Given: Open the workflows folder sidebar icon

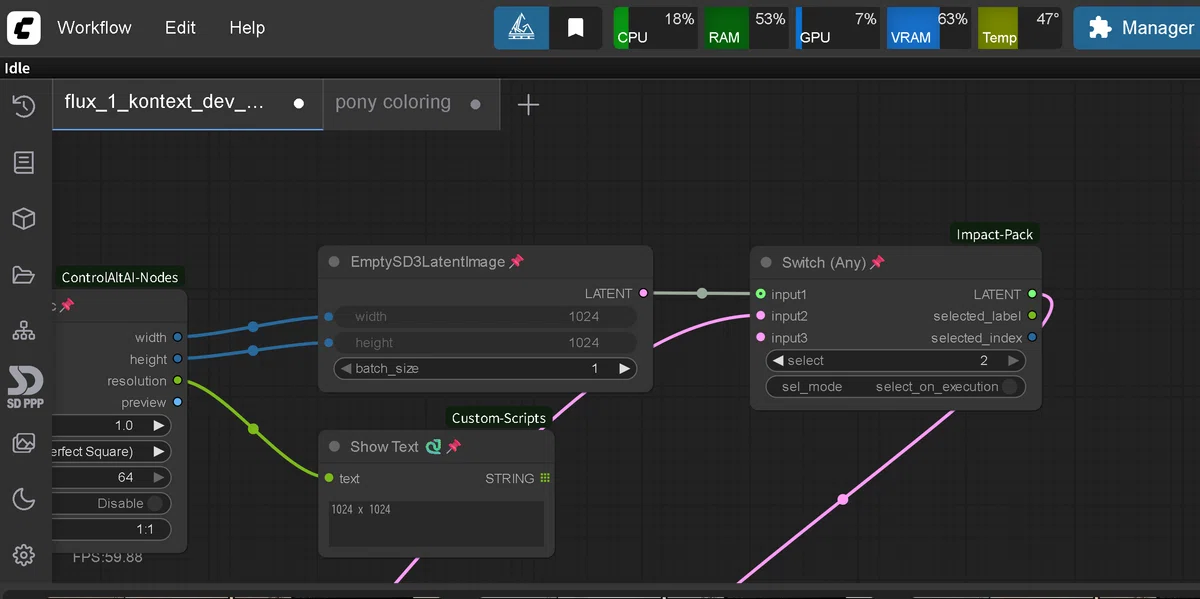Looking at the screenshot, I should click(24, 274).
